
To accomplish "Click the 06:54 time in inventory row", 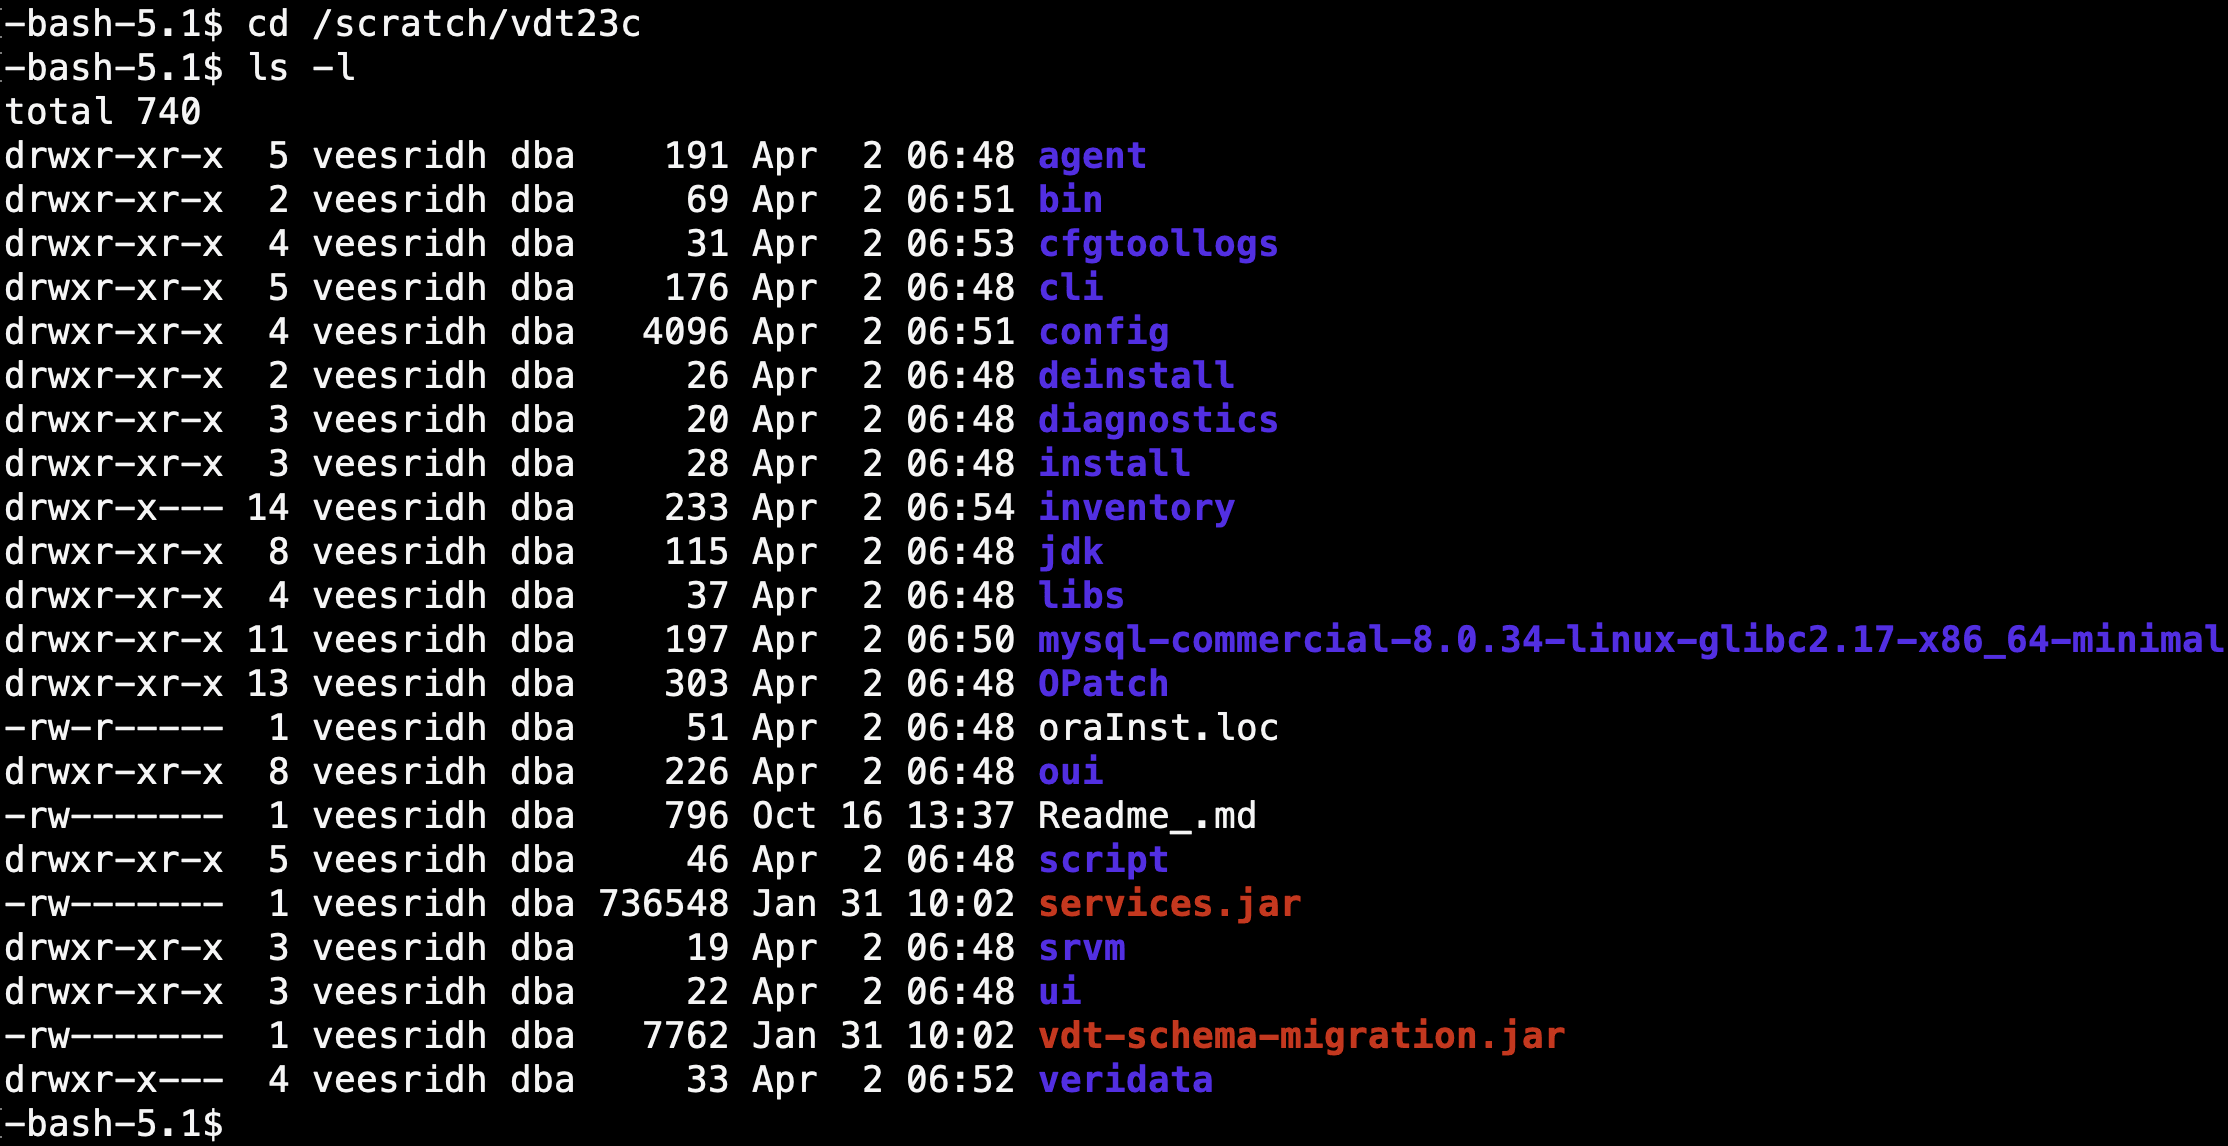I will pyautogui.click(x=960, y=508).
